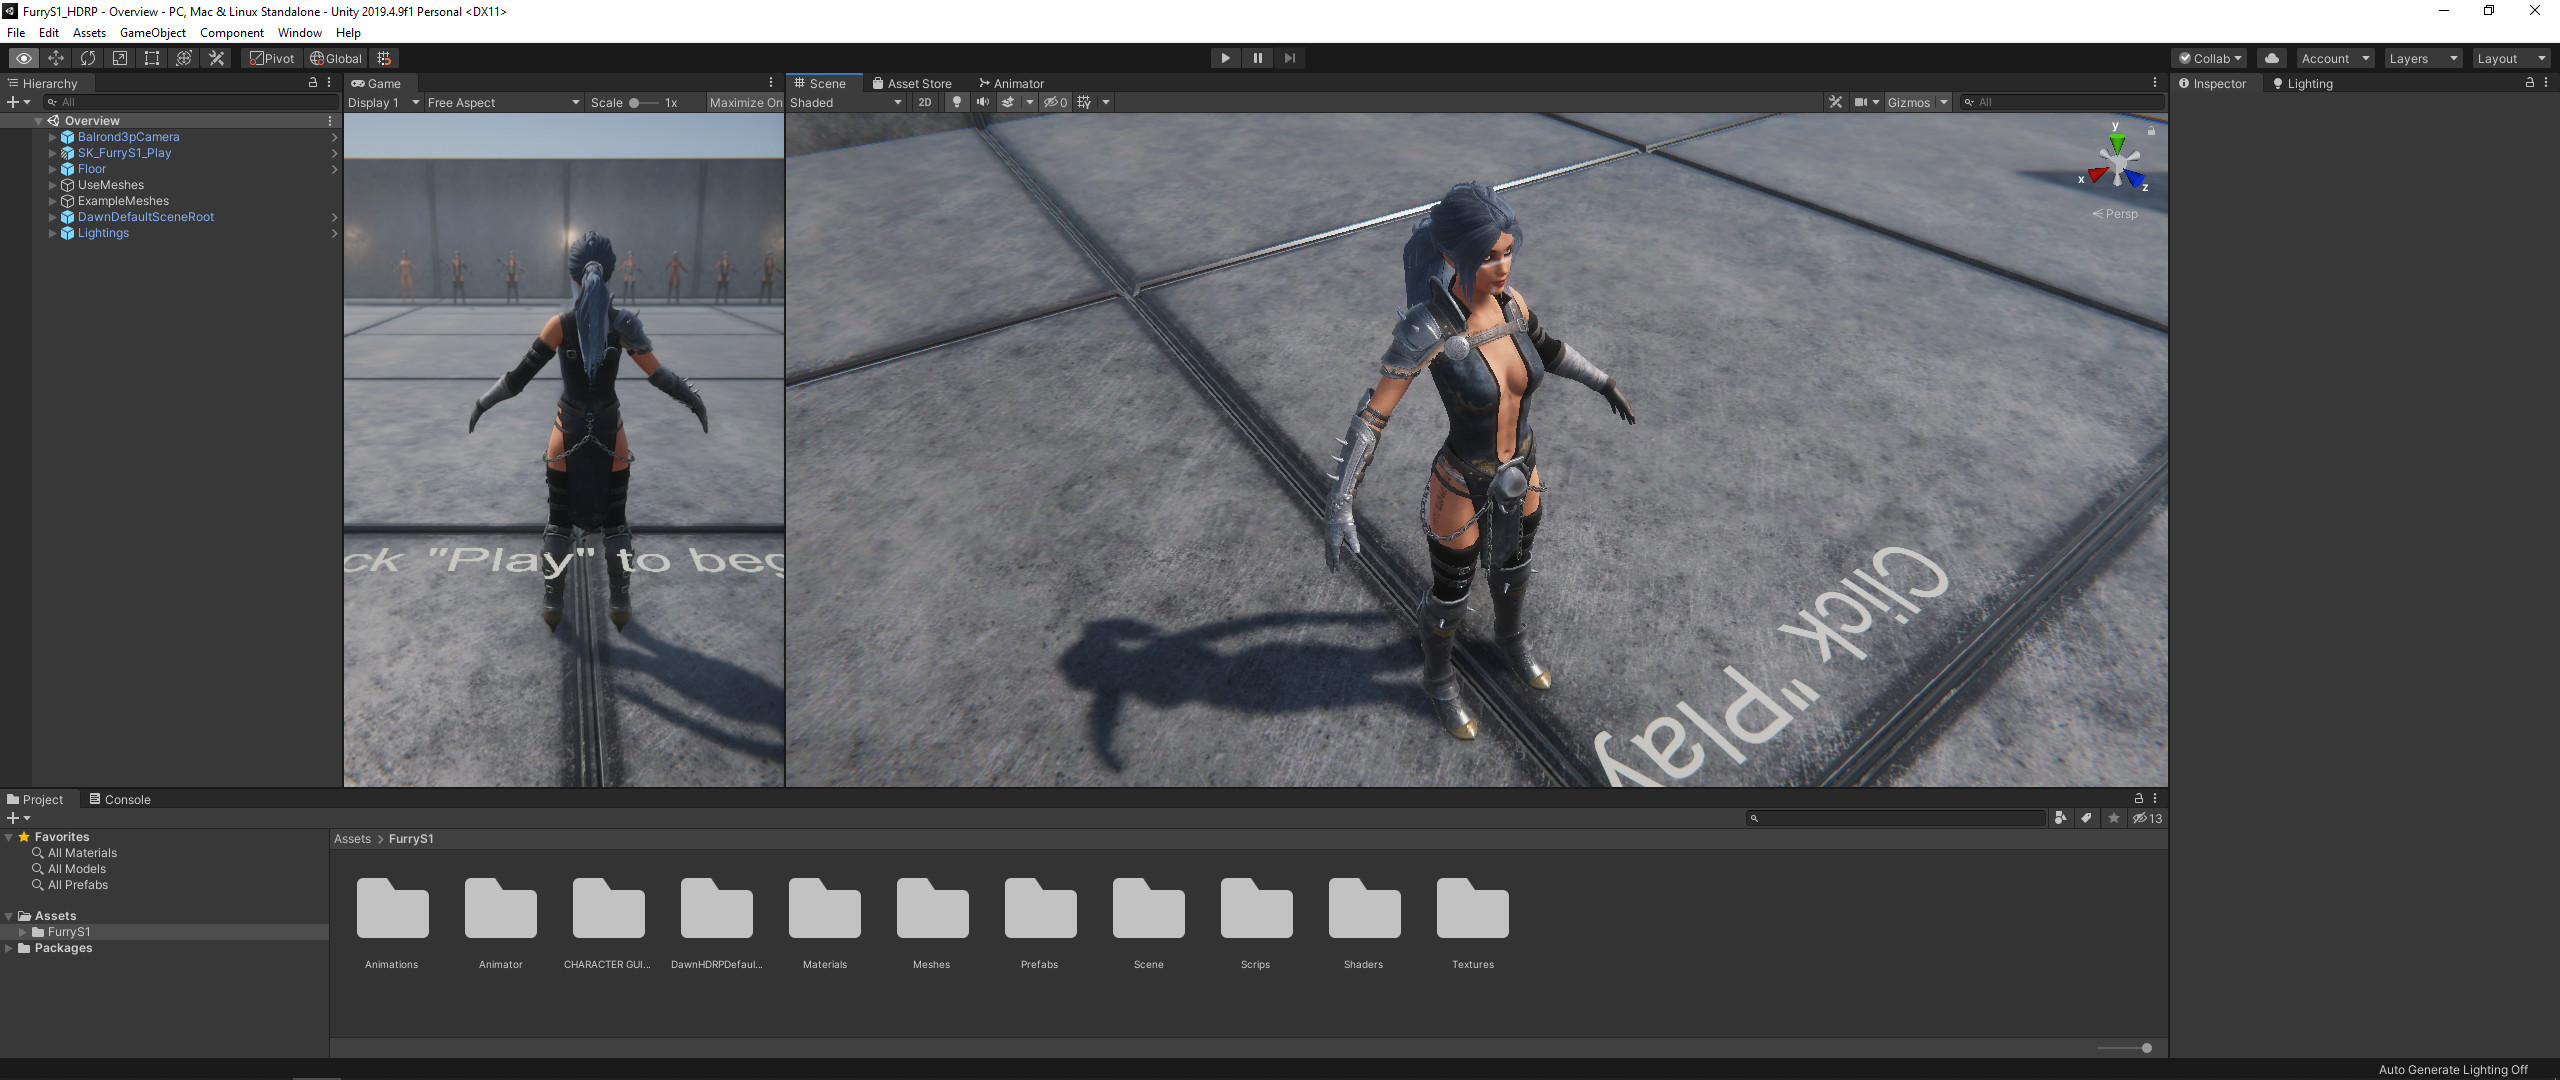This screenshot has height=1080, width=2560.
Task: Toggle 2D mode in Scene view
Action: pos(925,102)
